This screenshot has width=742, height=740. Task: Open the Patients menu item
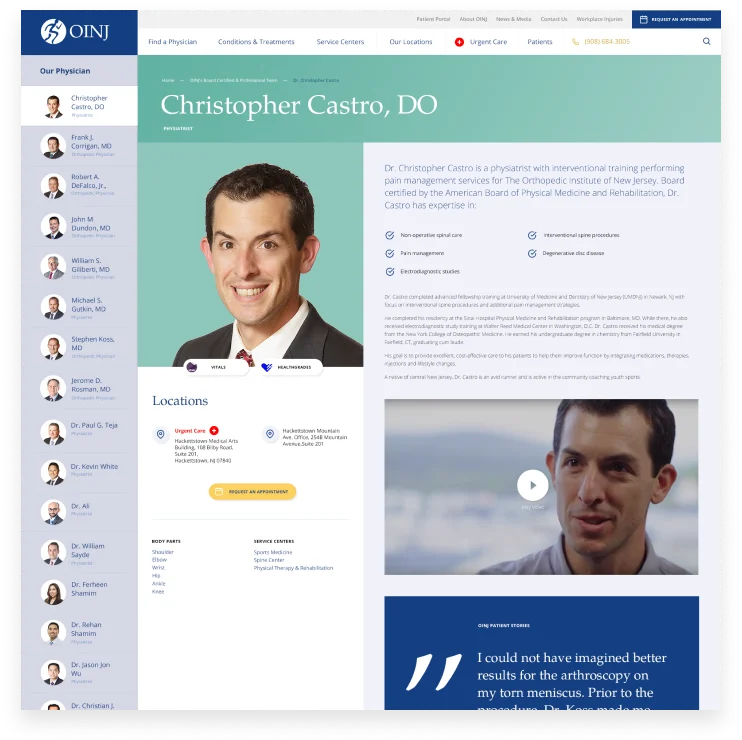539,42
